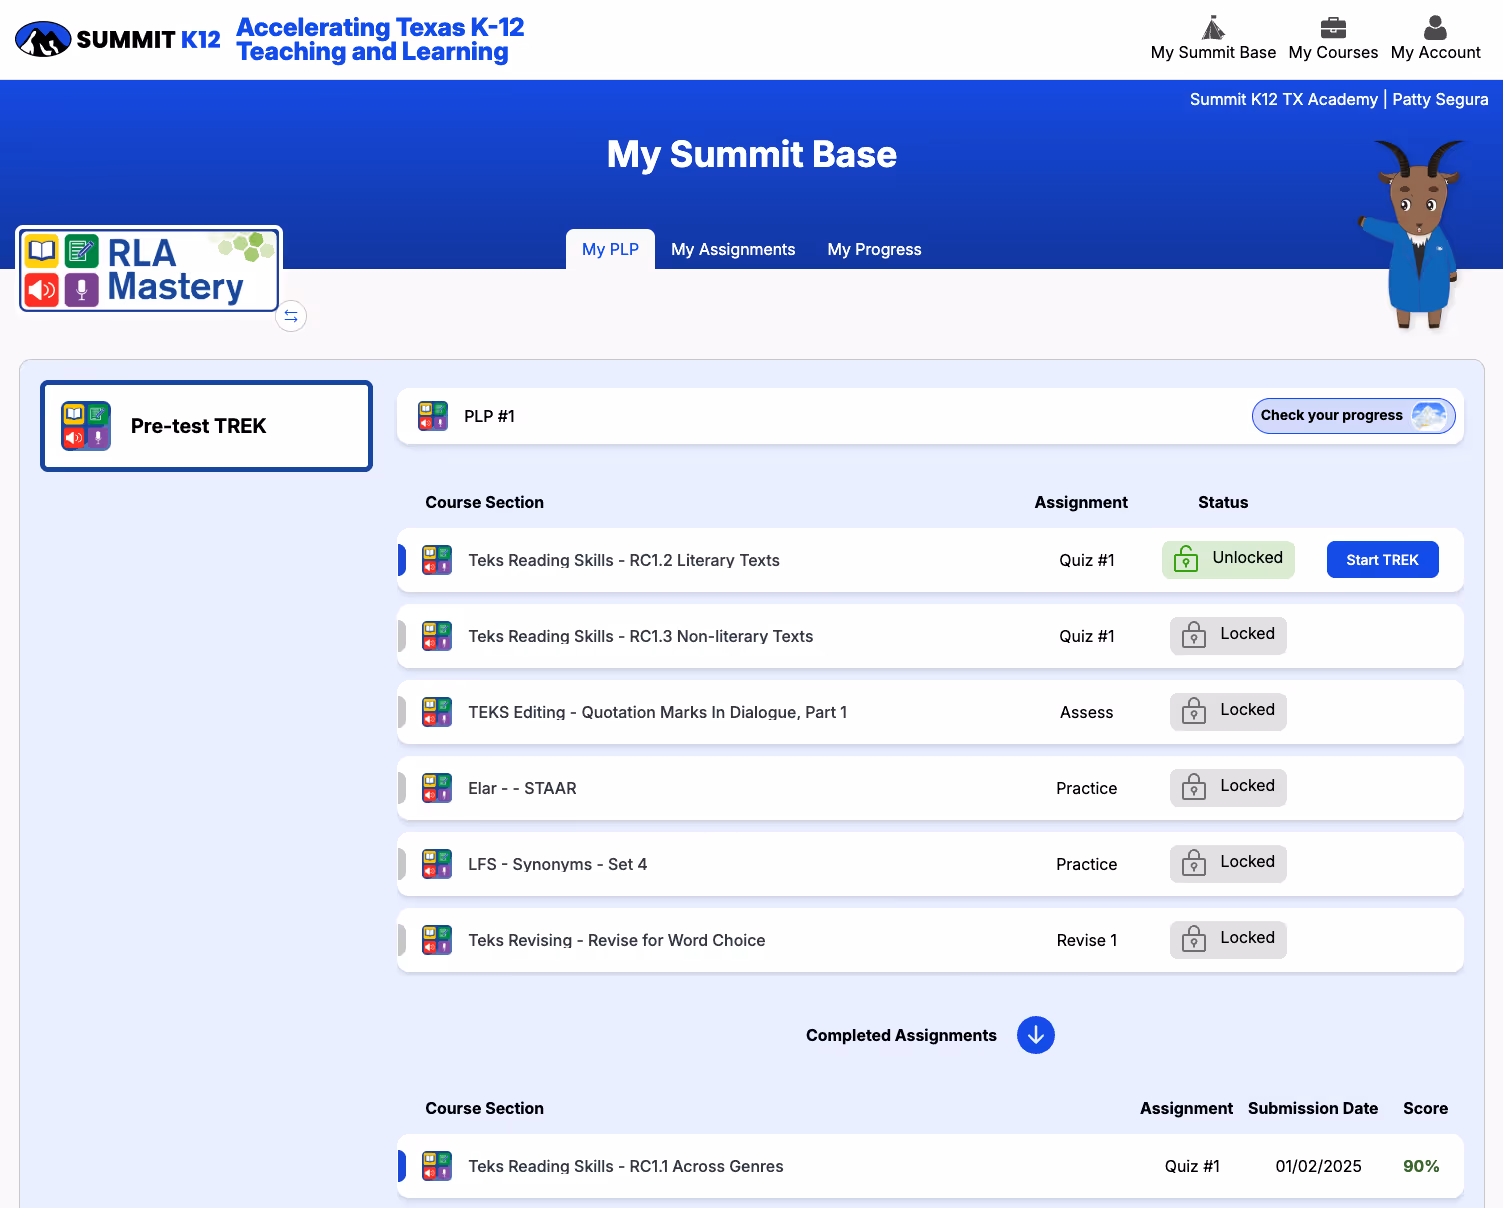Click Locked text on Teks Revising row
1503x1208 pixels.
1247,938
